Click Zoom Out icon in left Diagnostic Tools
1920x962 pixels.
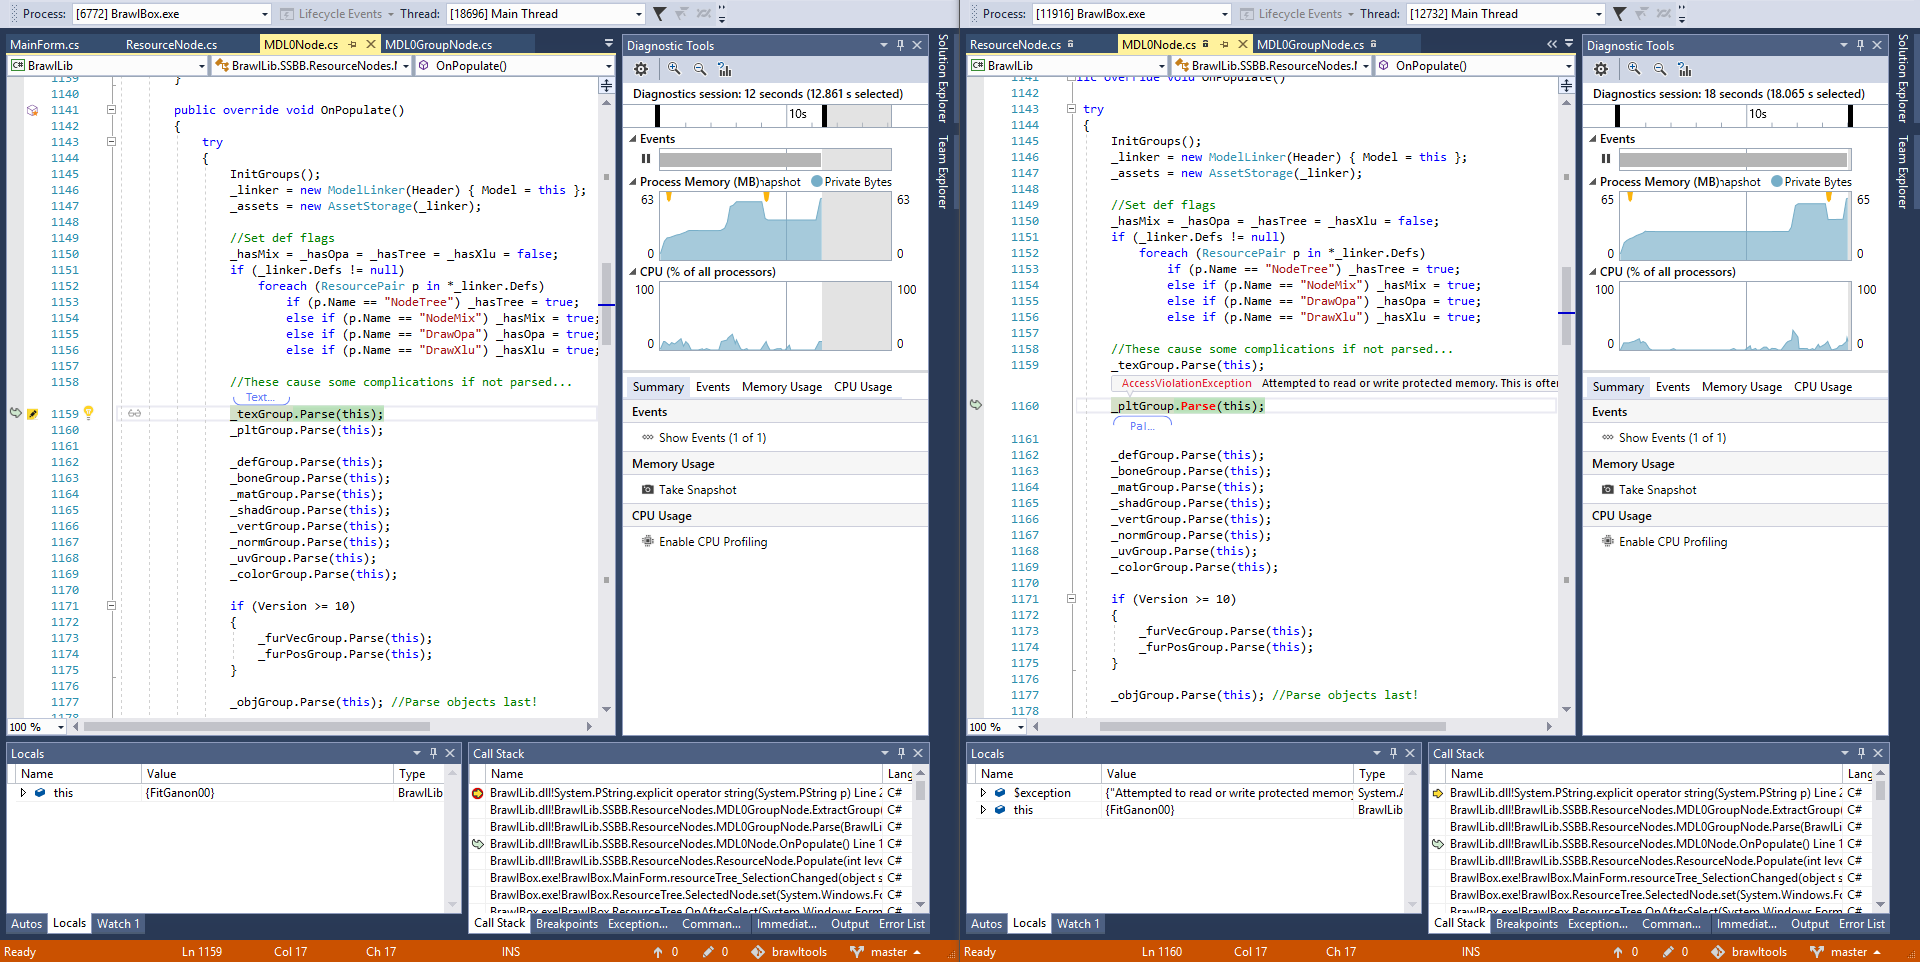[x=700, y=69]
